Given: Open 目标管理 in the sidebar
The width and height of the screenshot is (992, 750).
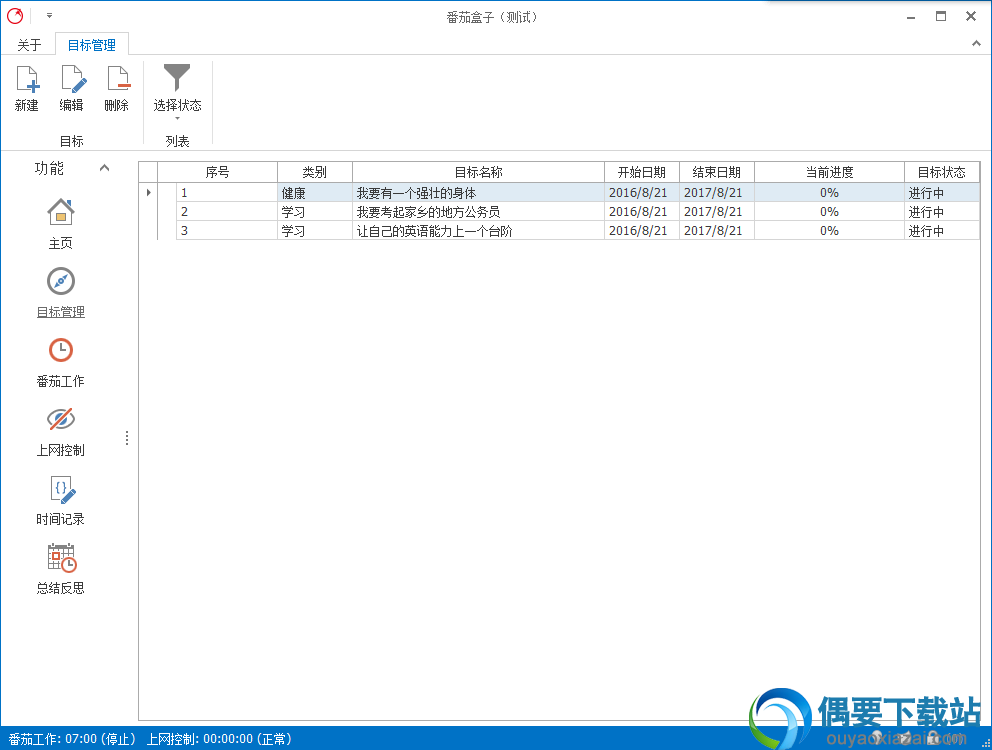Looking at the screenshot, I should coord(61,292).
